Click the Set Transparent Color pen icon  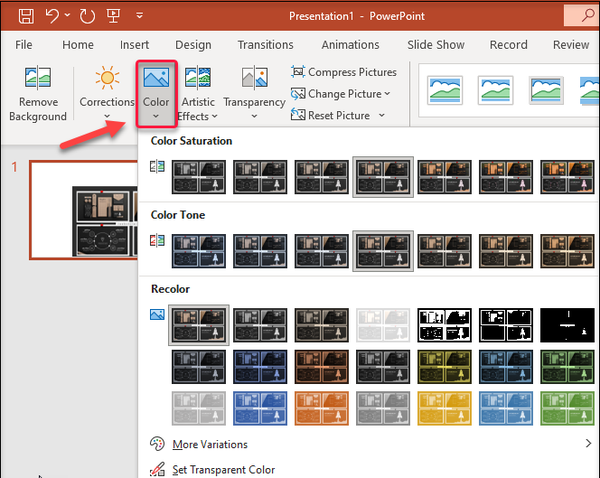(x=157, y=469)
